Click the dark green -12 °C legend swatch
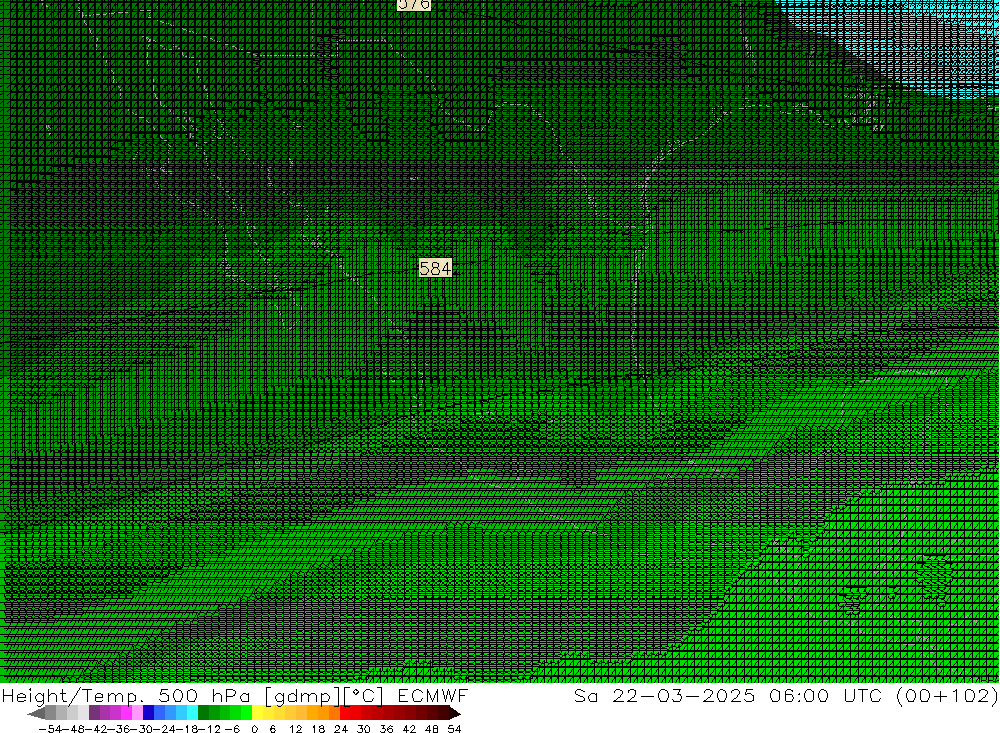 click(203, 713)
